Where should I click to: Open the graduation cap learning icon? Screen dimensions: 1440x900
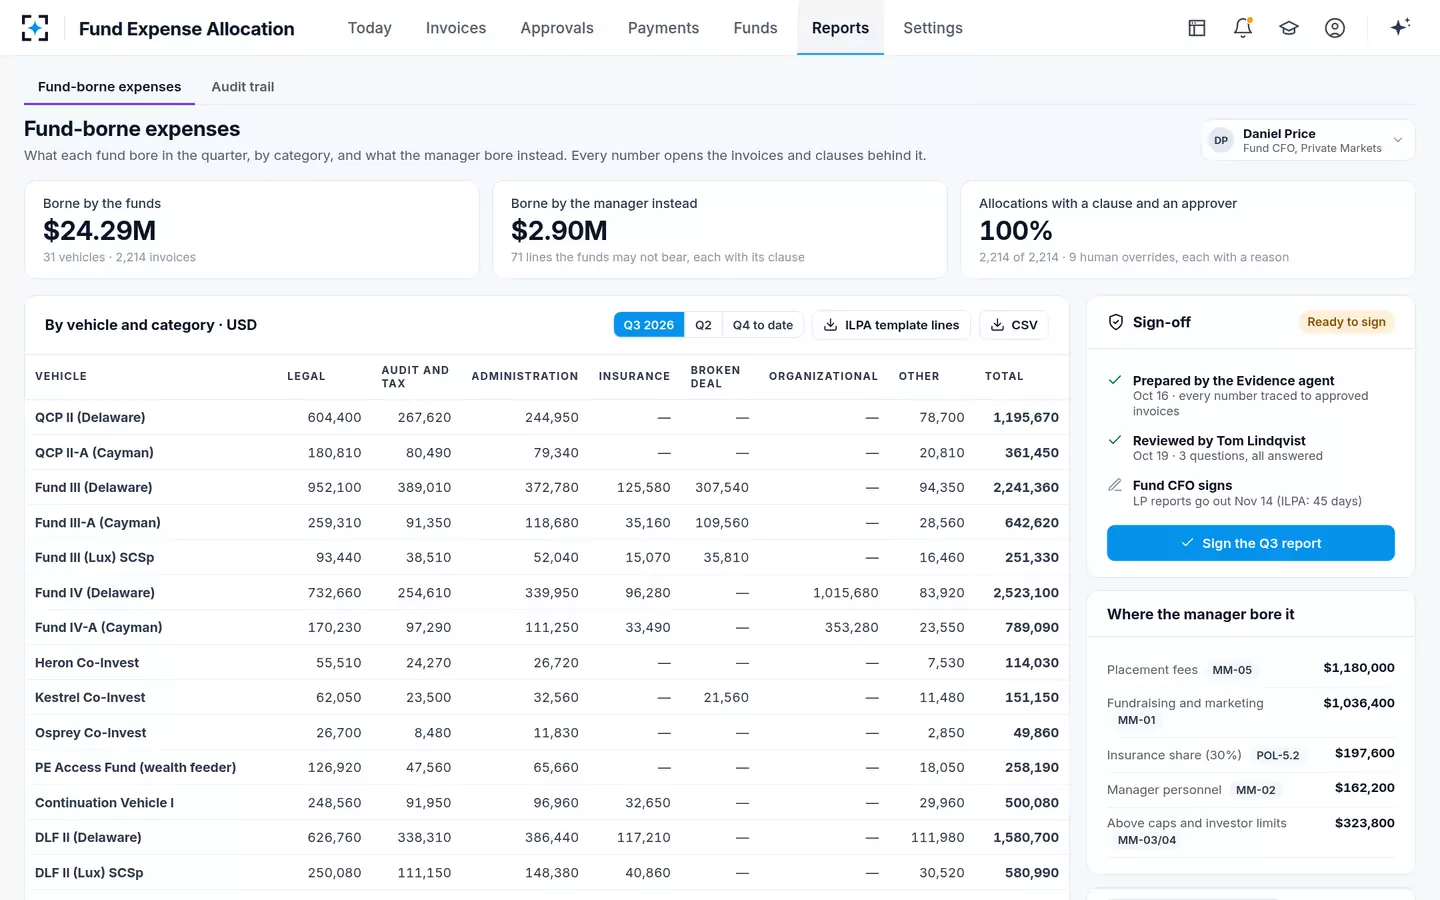coord(1289,28)
